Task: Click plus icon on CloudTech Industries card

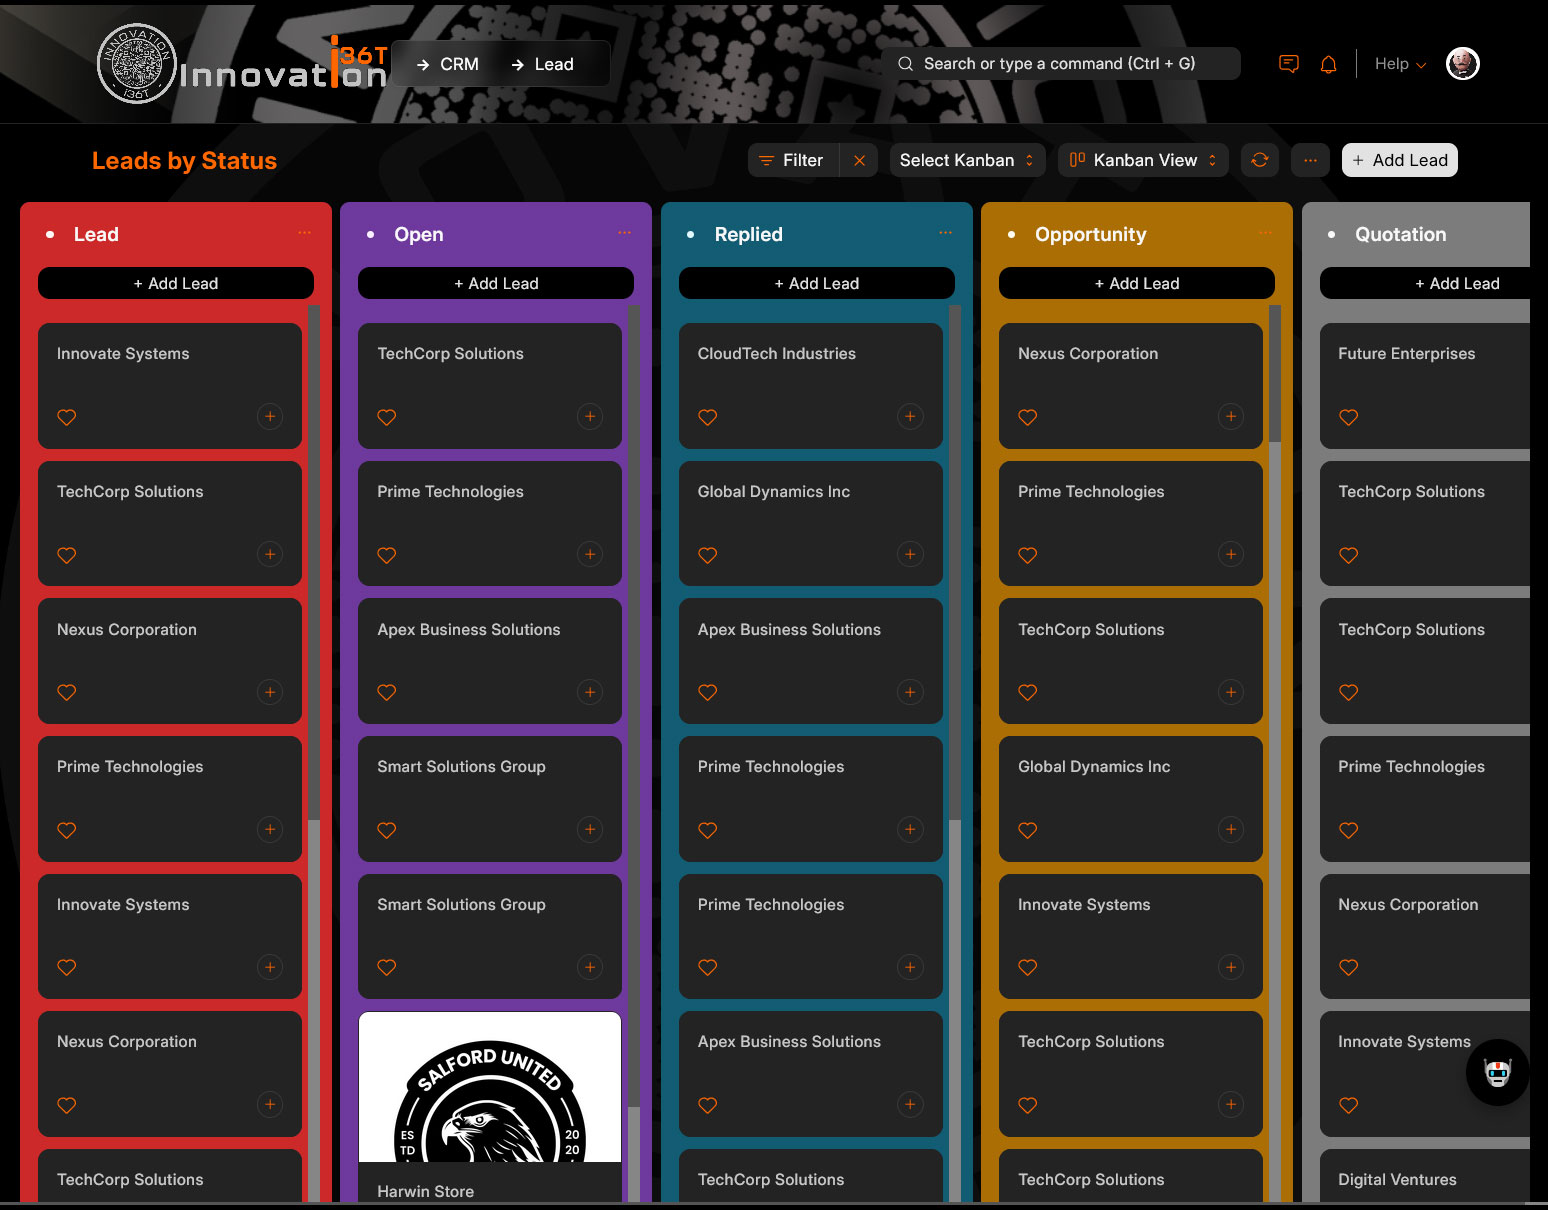Action: (x=910, y=417)
